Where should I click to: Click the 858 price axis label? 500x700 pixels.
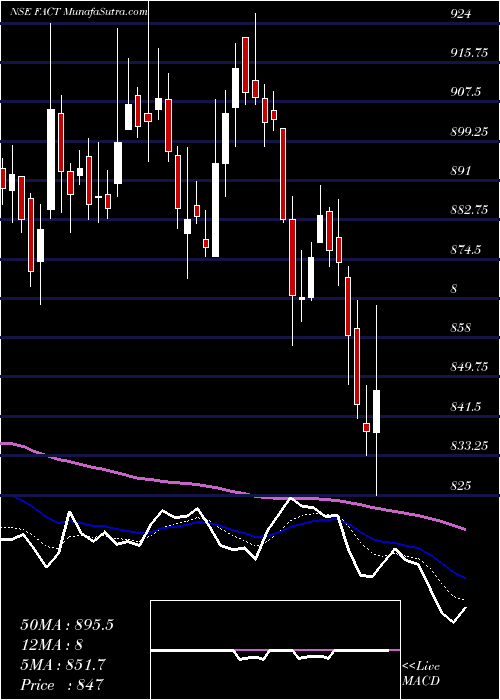coord(461,328)
